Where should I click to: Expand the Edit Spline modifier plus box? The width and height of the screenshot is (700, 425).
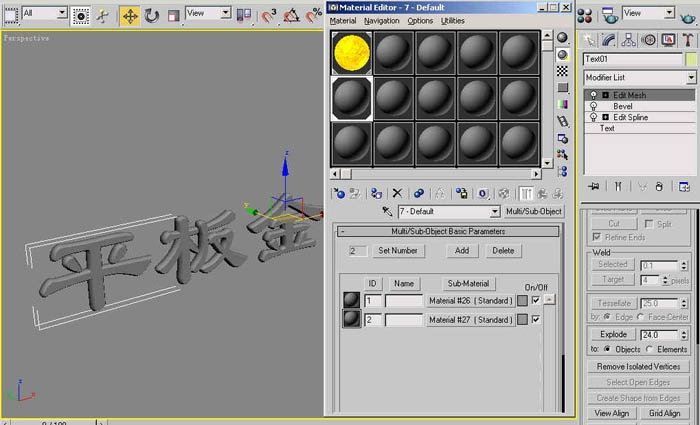click(605, 117)
